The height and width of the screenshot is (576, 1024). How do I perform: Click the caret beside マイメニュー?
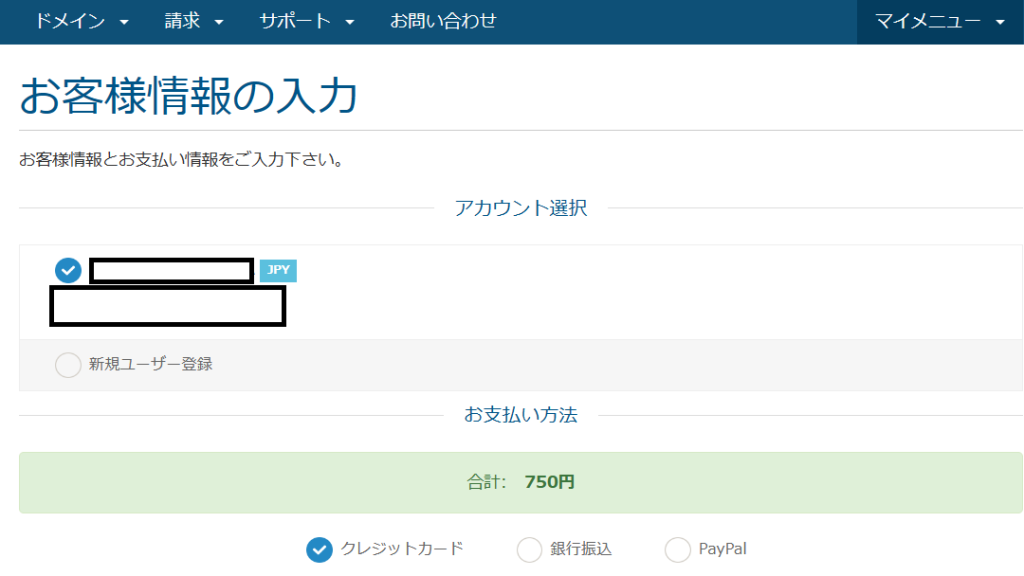tap(1001, 22)
